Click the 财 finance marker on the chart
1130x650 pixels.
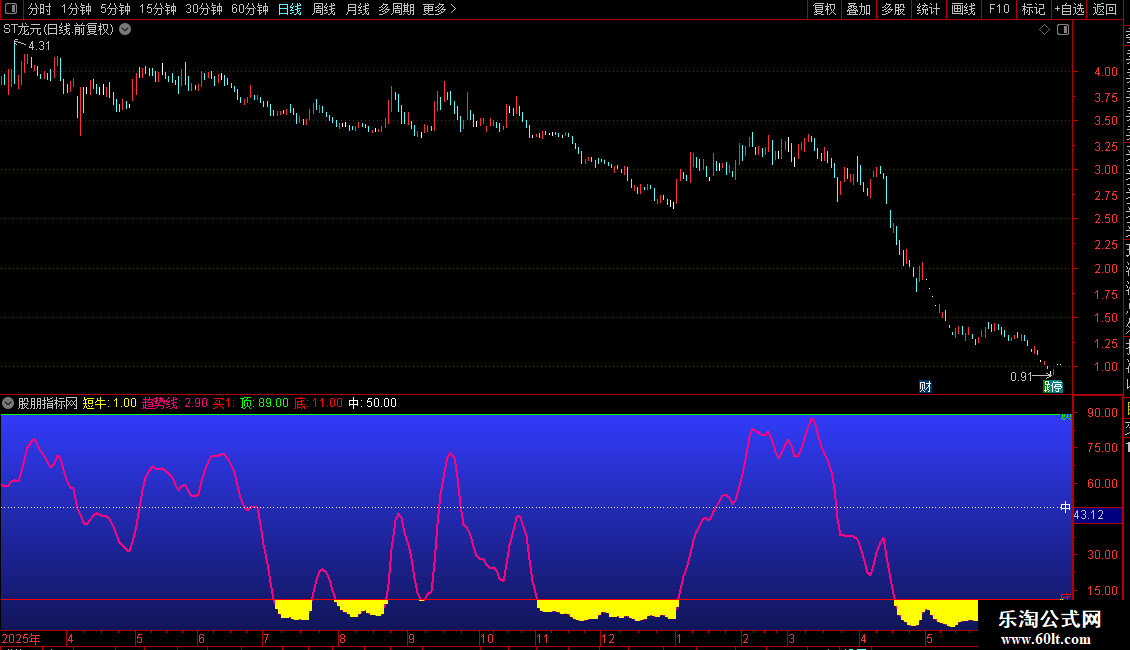point(925,387)
